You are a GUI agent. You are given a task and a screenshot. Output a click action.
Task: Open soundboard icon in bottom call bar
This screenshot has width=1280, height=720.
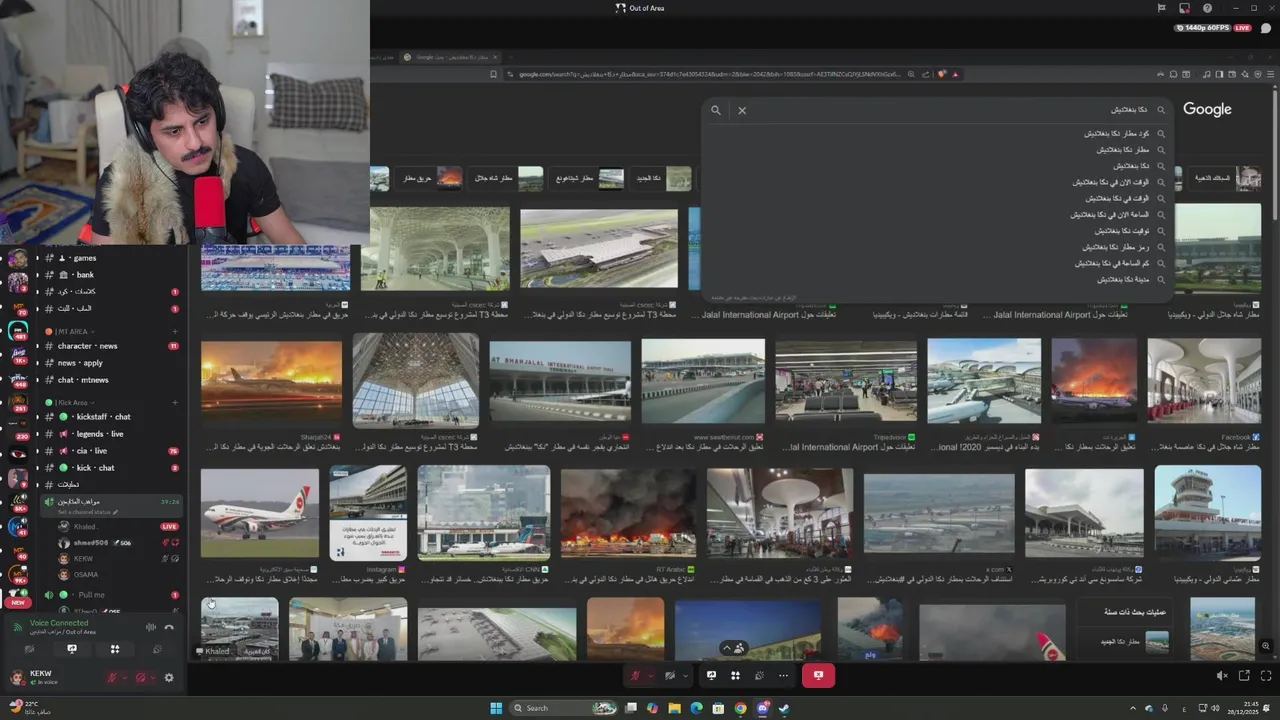tap(759, 675)
